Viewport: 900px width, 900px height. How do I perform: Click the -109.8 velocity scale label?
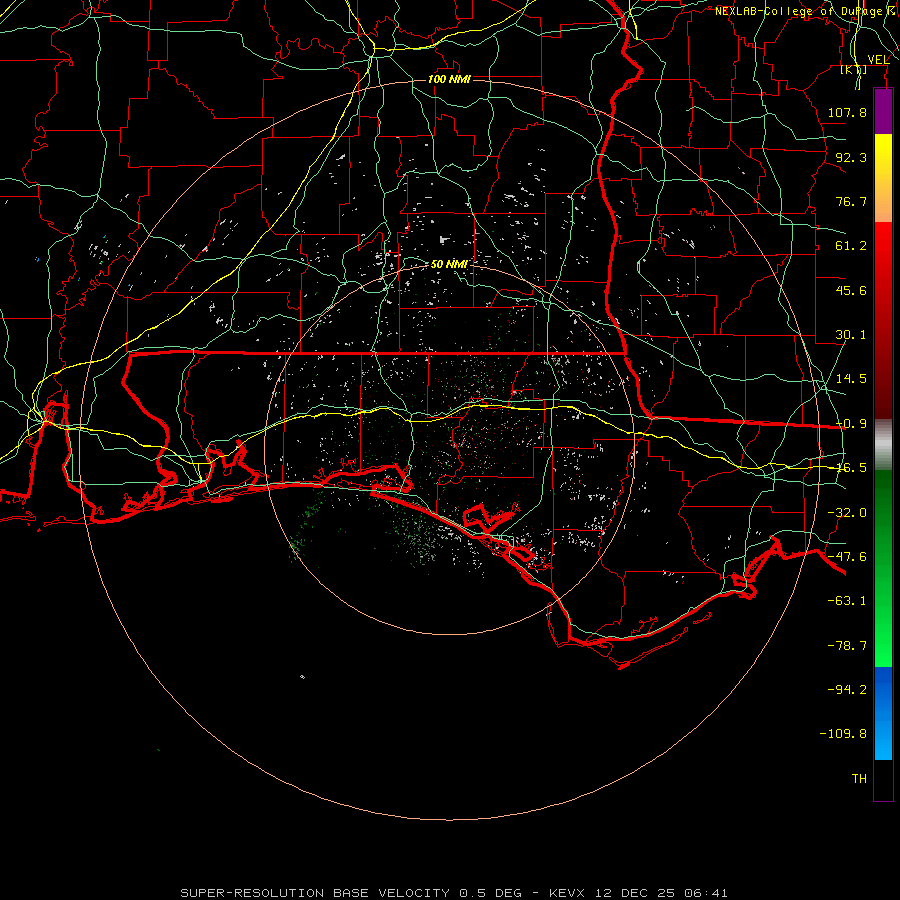tap(843, 734)
